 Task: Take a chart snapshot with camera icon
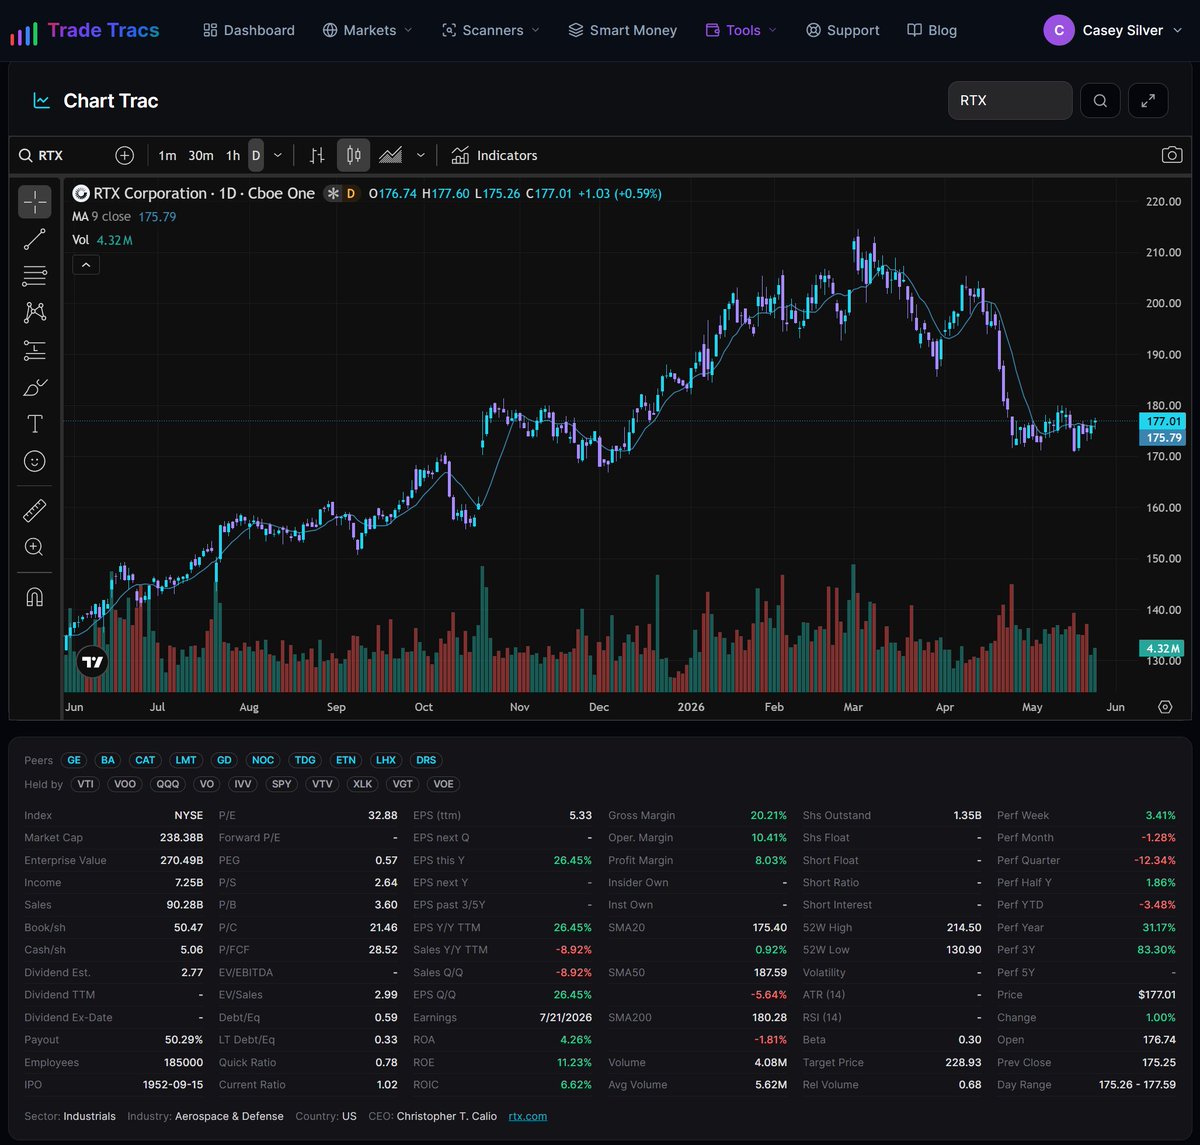pos(1172,155)
